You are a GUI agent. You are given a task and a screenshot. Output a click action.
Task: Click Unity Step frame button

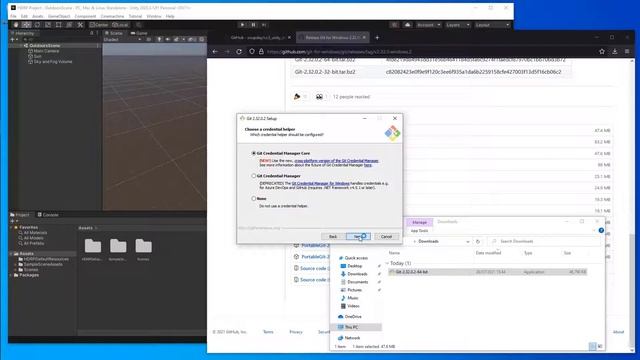[x=264, y=25]
